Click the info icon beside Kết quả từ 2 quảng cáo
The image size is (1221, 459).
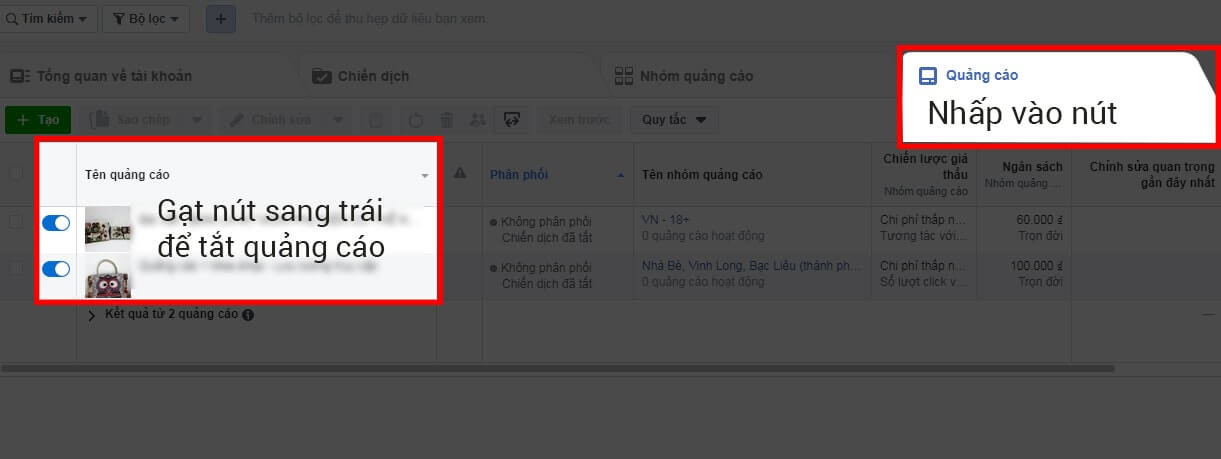coord(248,315)
